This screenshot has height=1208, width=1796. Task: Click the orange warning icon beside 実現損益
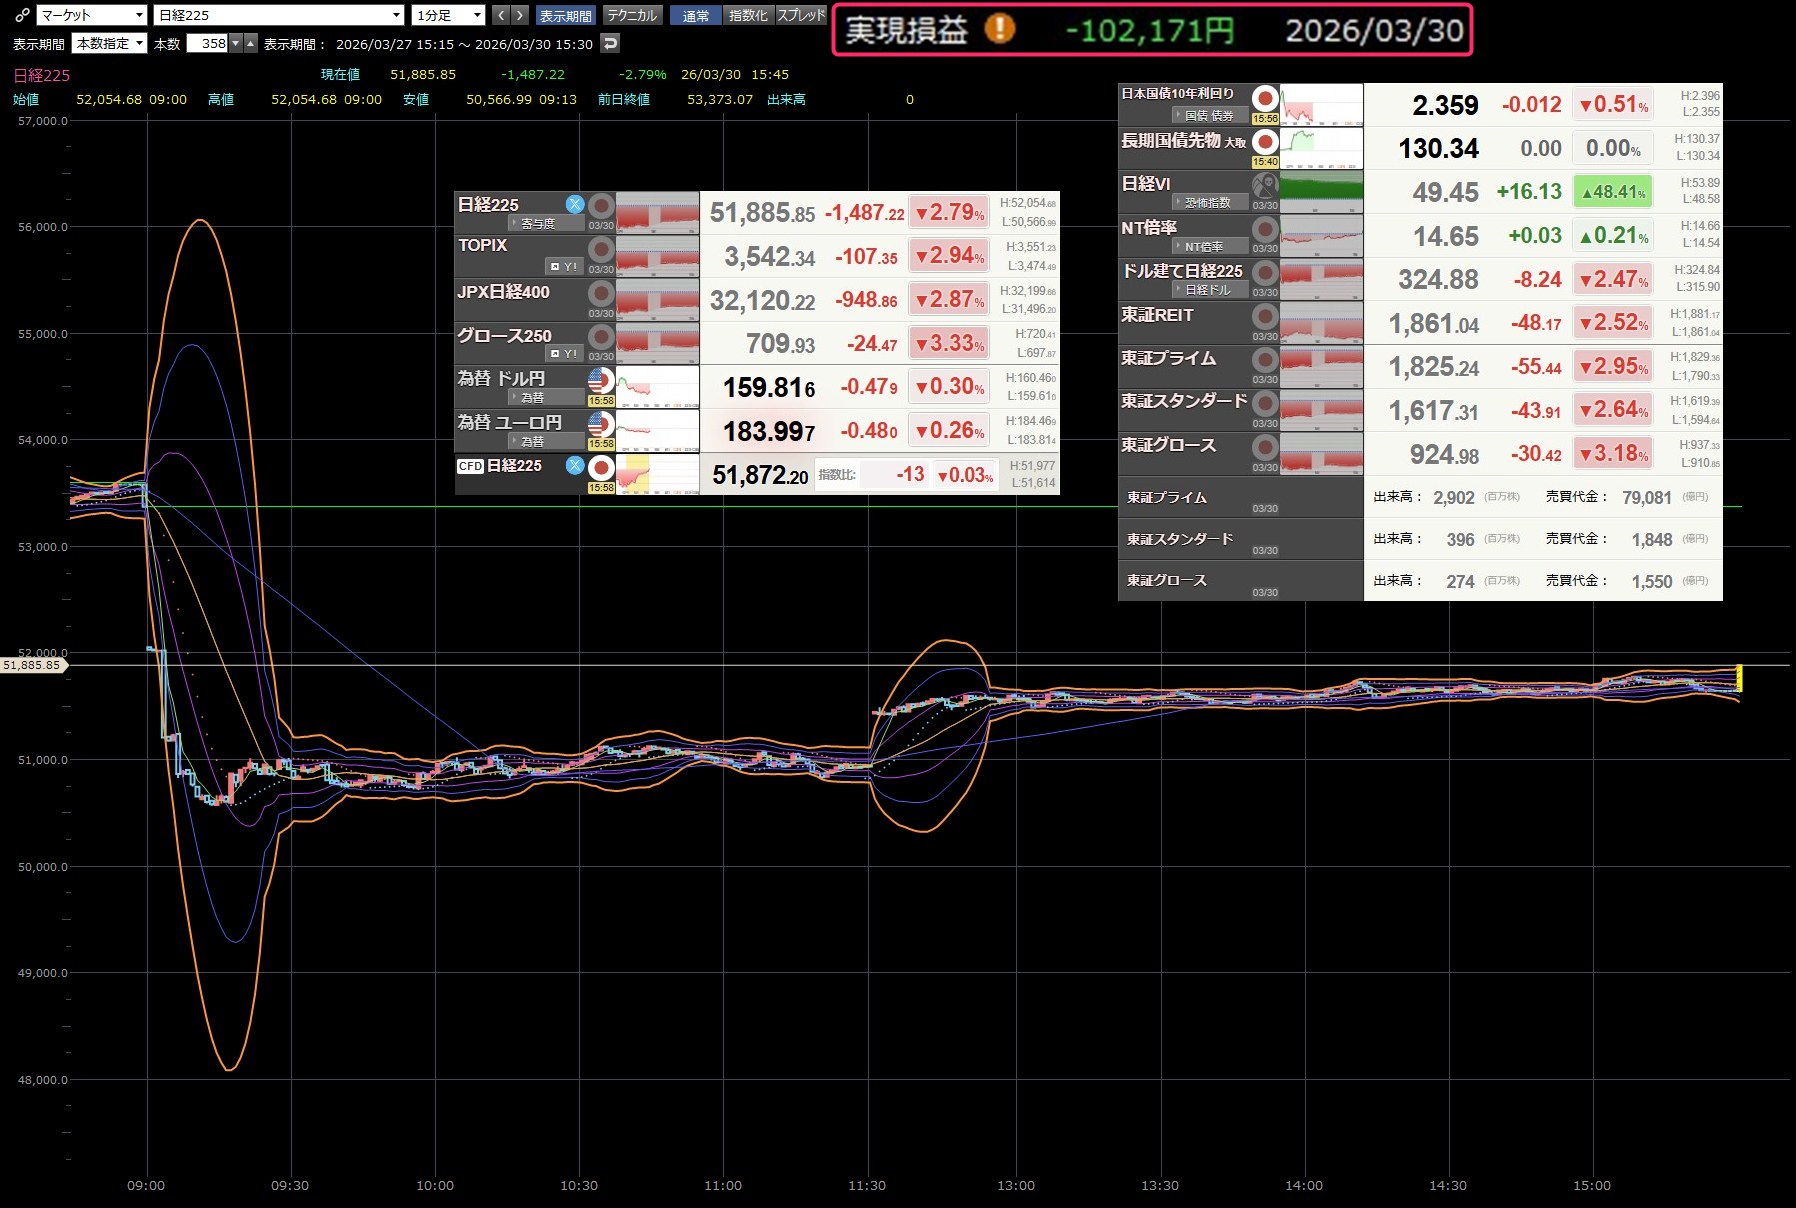pos(999,29)
